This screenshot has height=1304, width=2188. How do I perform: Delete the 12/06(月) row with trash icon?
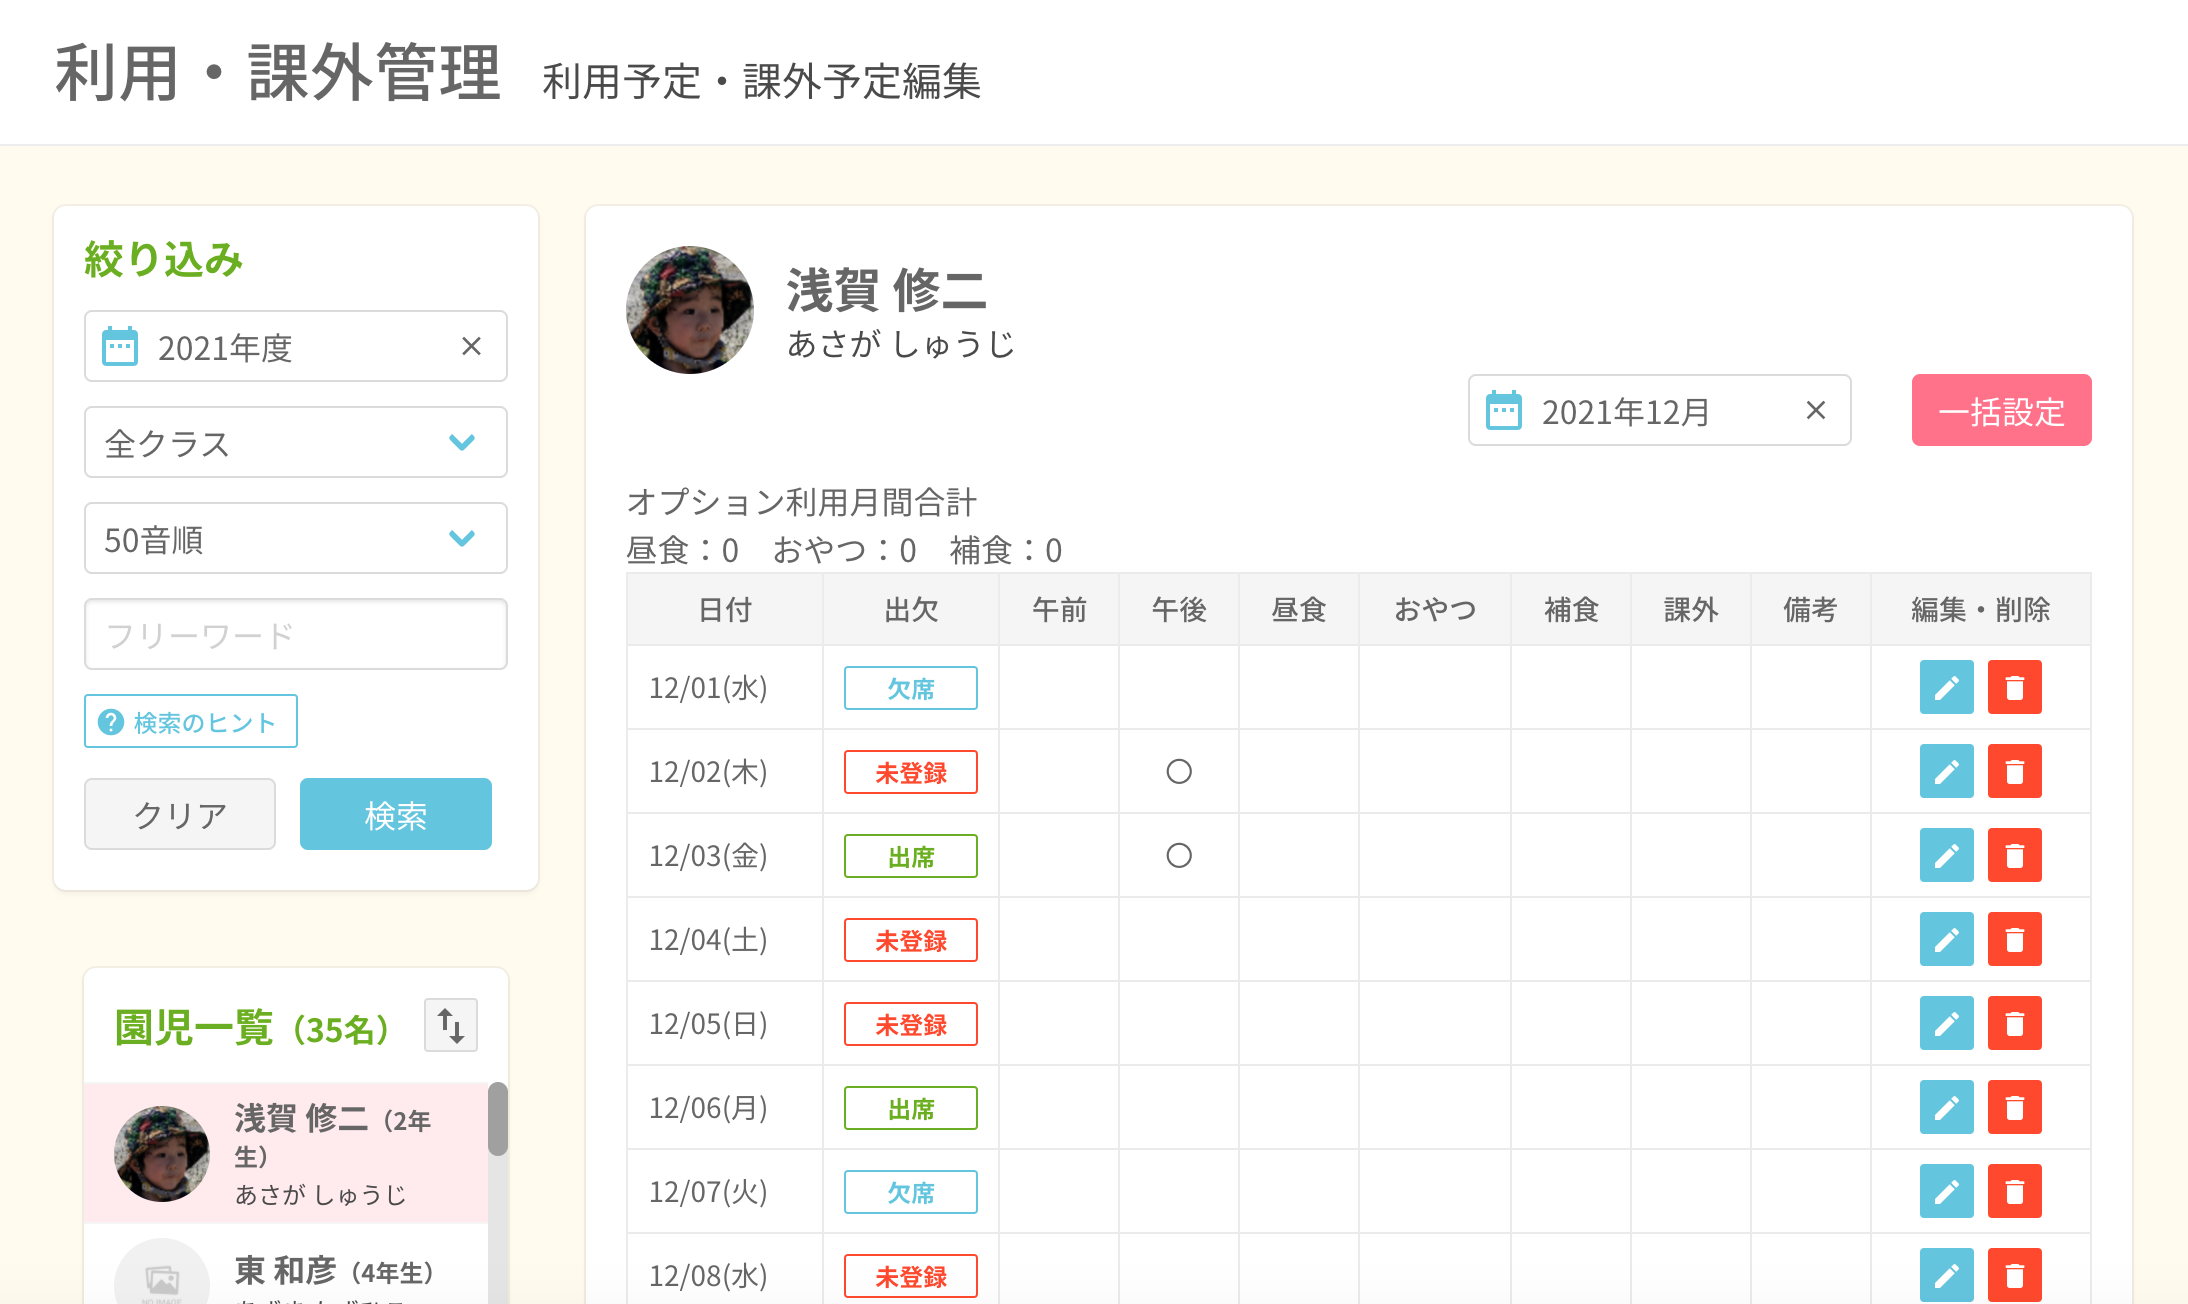(2014, 1107)
